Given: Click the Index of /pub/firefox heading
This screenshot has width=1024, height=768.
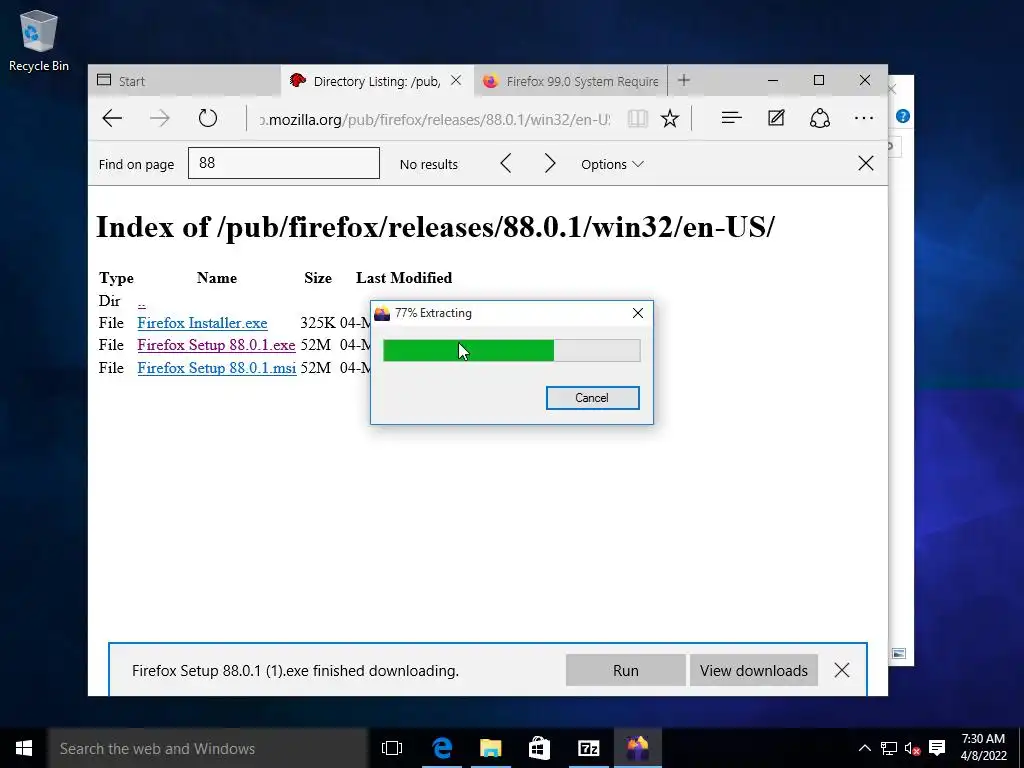Looking at the screenshot, I should pos(435,227).
